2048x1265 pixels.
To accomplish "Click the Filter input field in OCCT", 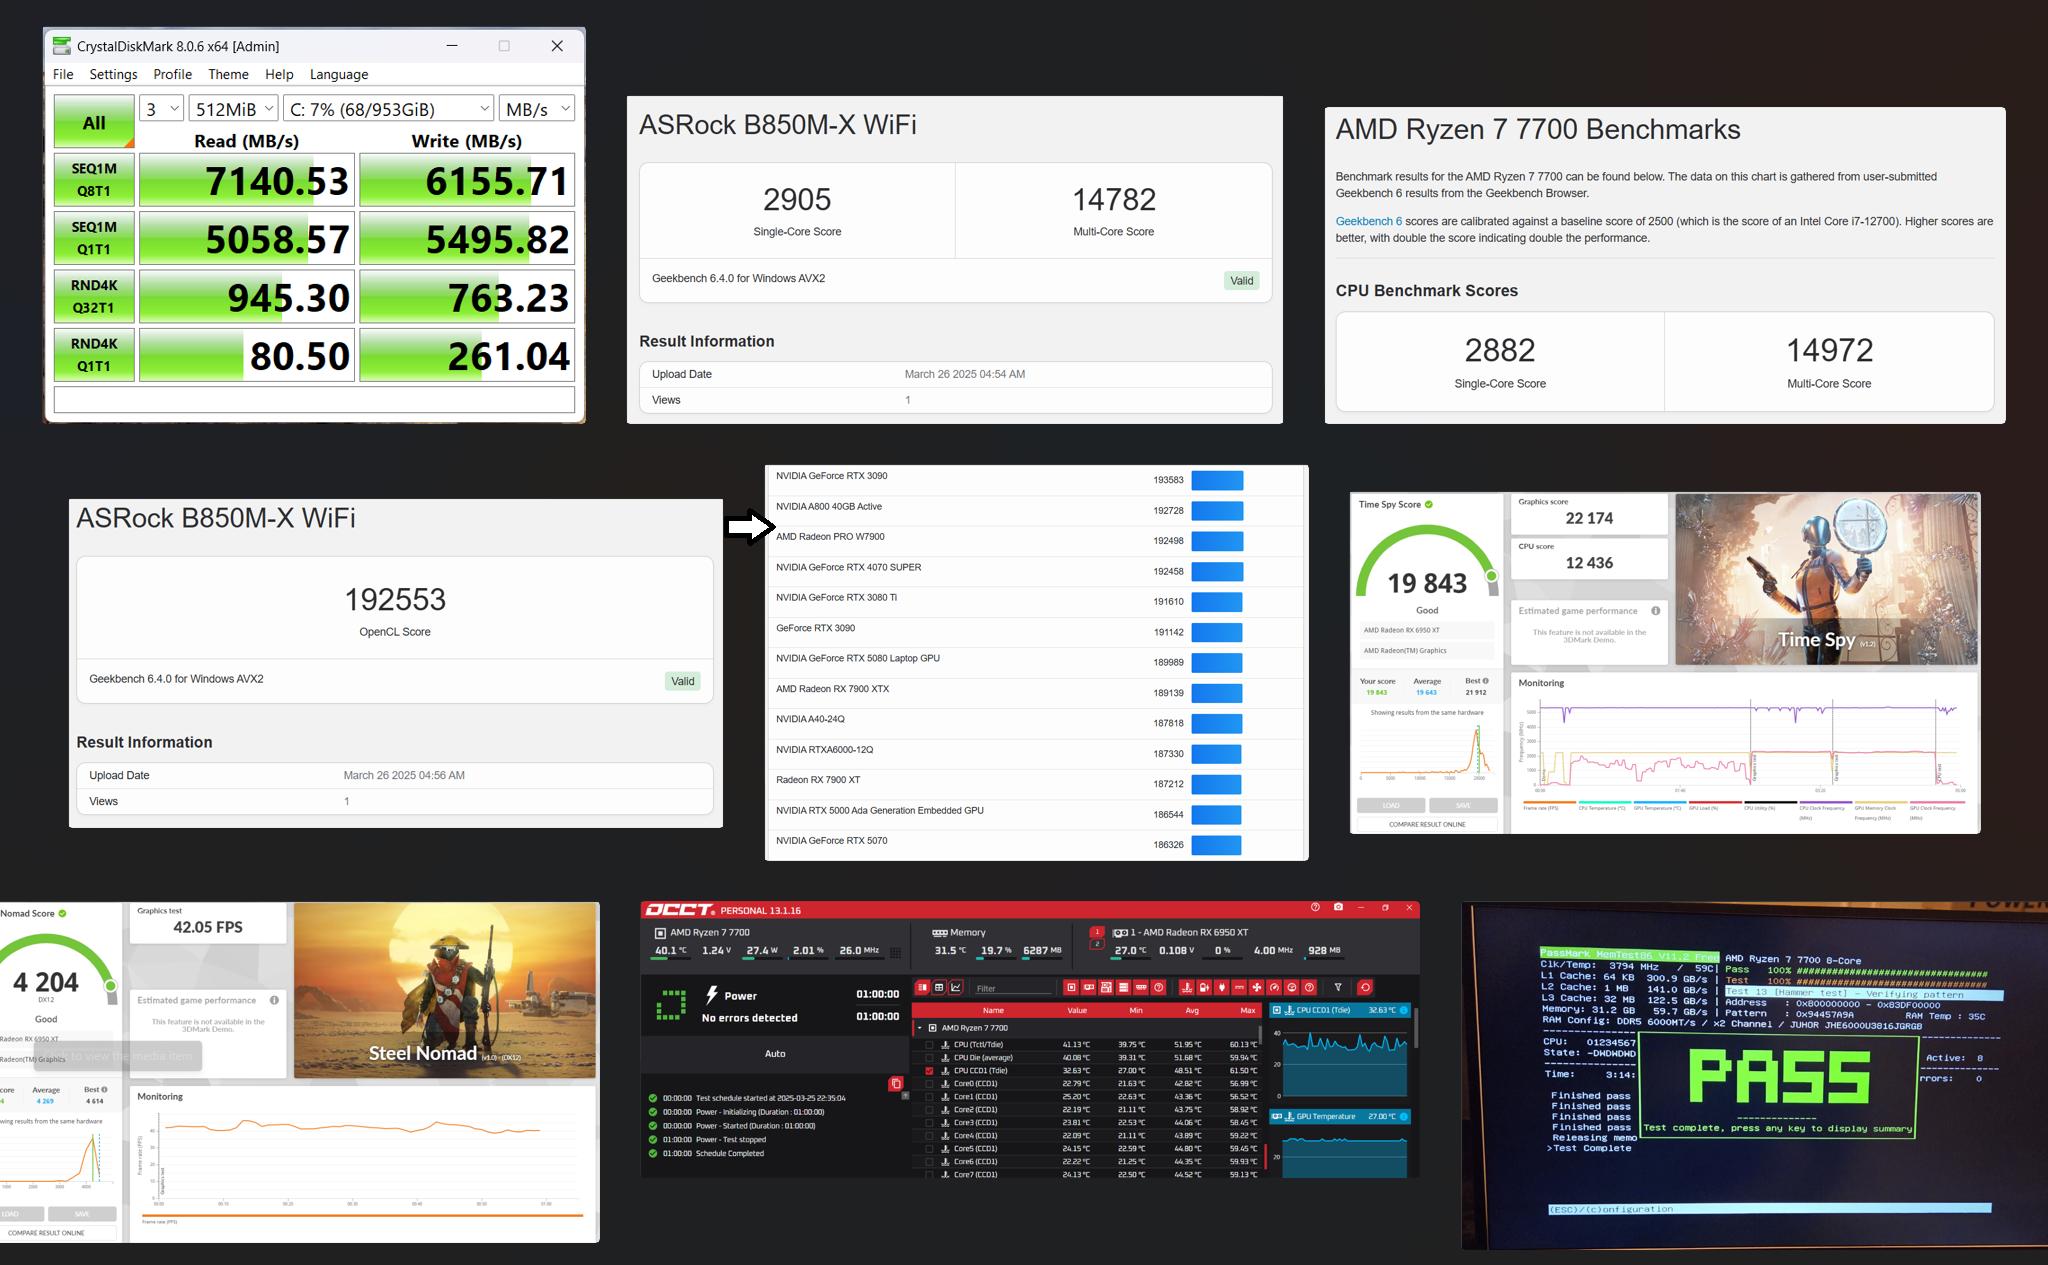I will tap(1013, 989).
